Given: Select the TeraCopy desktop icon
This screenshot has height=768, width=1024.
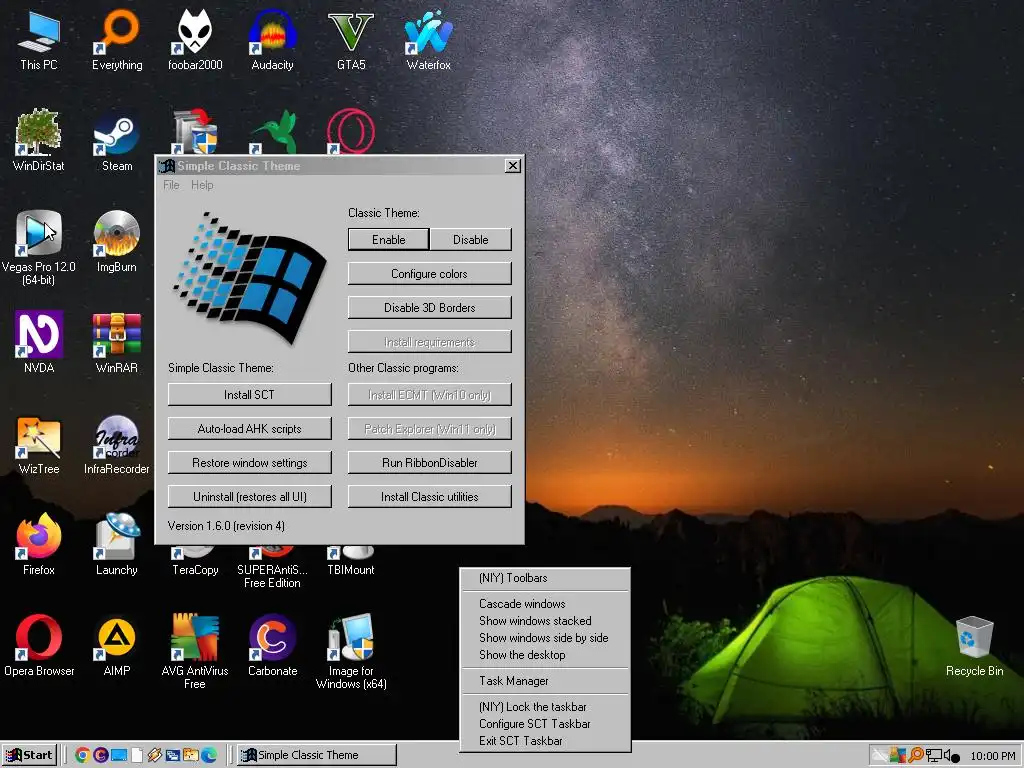Looking at the screenshot, I should click(x=195, y=562).
